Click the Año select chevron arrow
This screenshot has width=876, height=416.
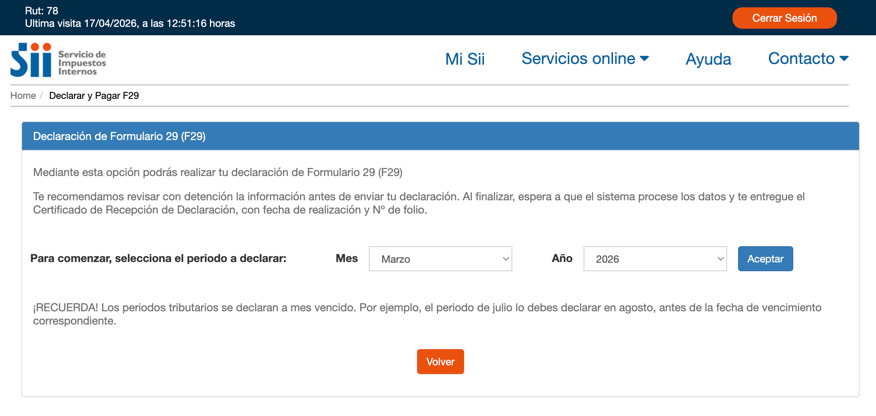tap(719, 259)
